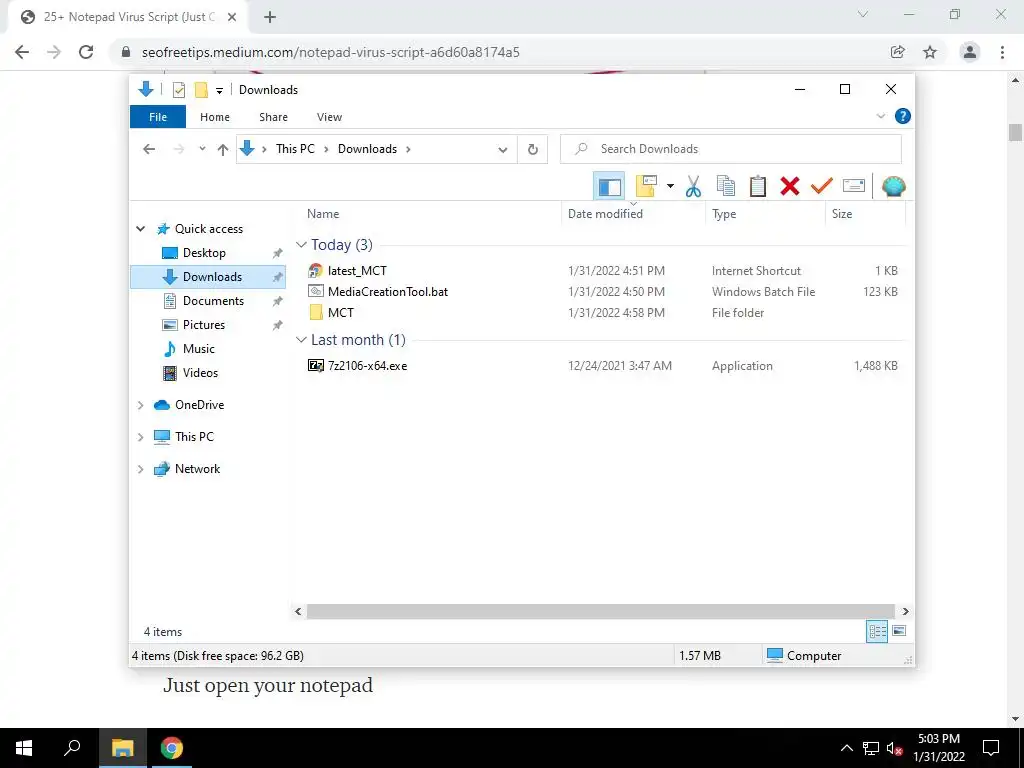Viewport: 1024px width, 768px height.
Task: Bookmark this page with the star icon
Action: [x=930, y=52]
